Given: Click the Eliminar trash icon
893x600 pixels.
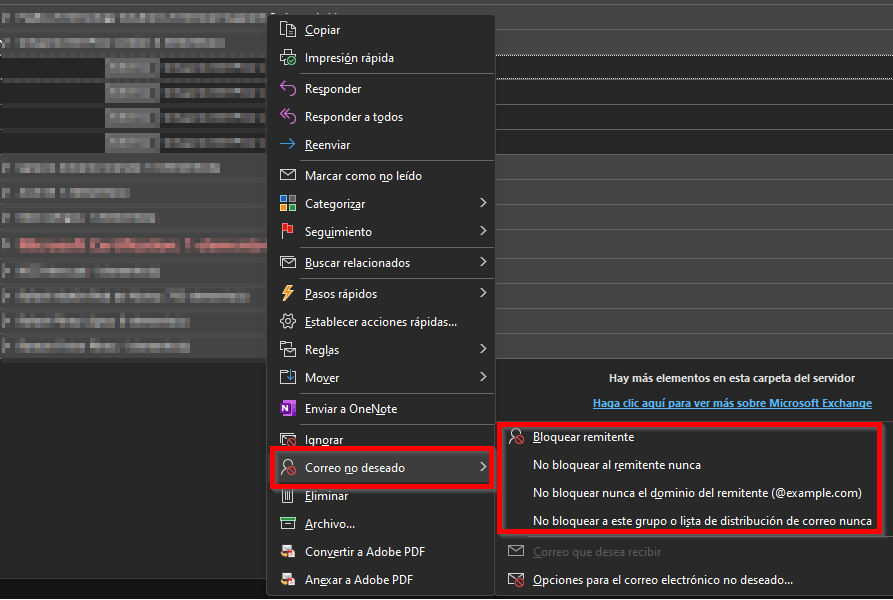Looking at the screenshot, I should pos(288,496).
